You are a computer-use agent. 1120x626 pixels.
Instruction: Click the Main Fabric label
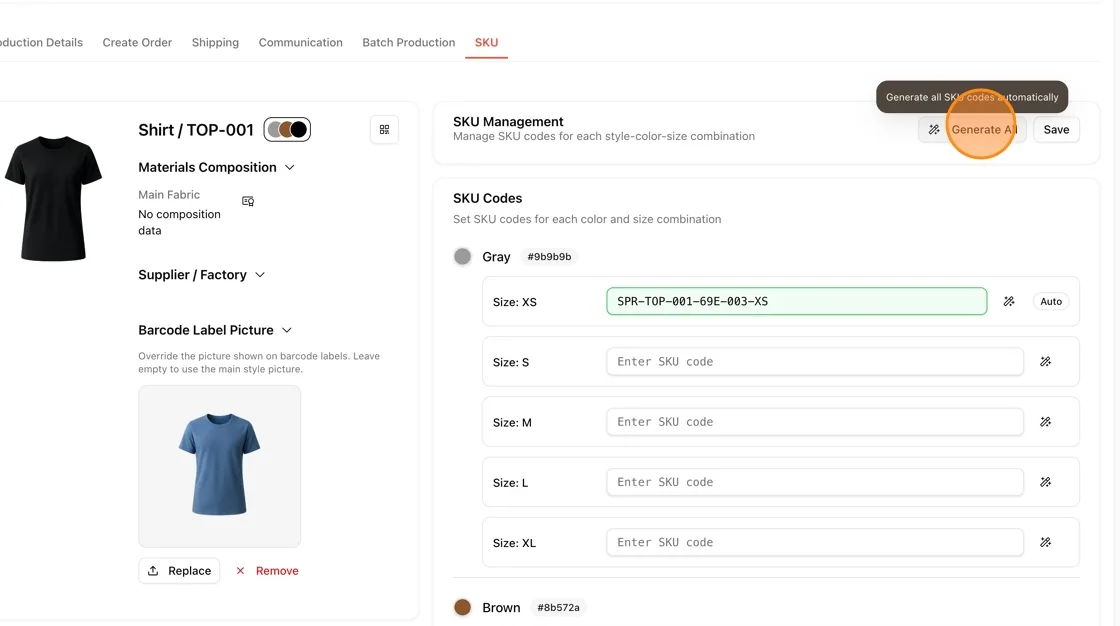coord(169,194)
